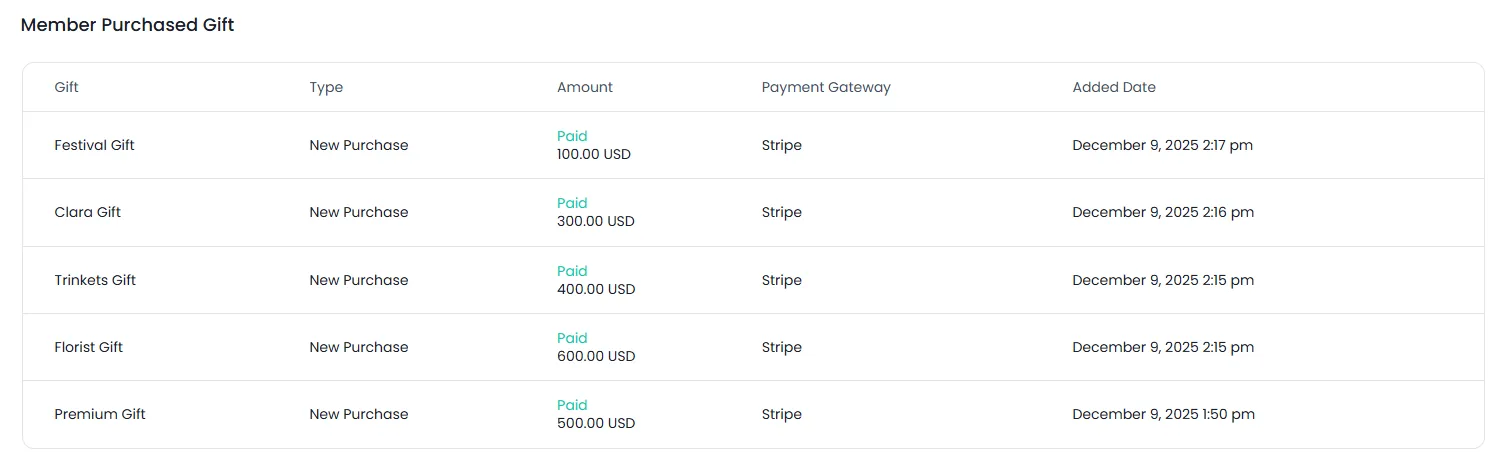
Task: Click the 400.00 USD amount
Action: click(596, 289)
